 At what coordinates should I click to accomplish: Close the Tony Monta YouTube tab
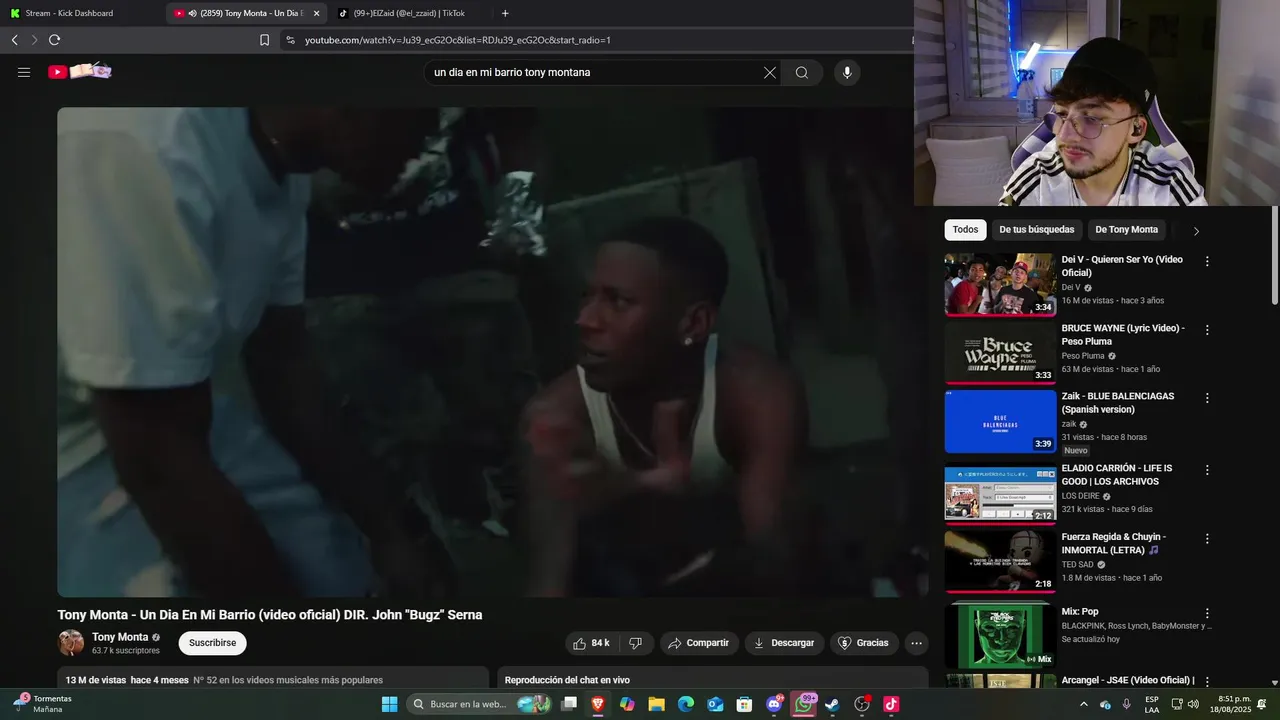pos(317,13)
